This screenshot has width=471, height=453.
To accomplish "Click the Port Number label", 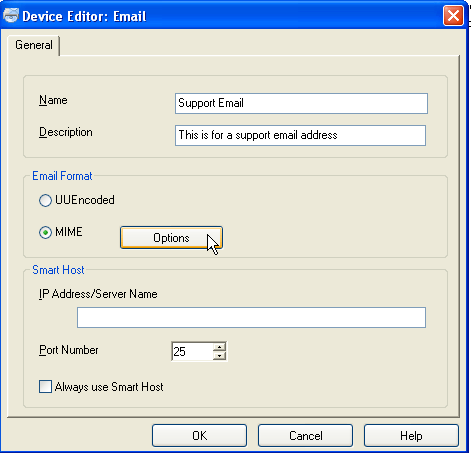I will pos(69,350).
